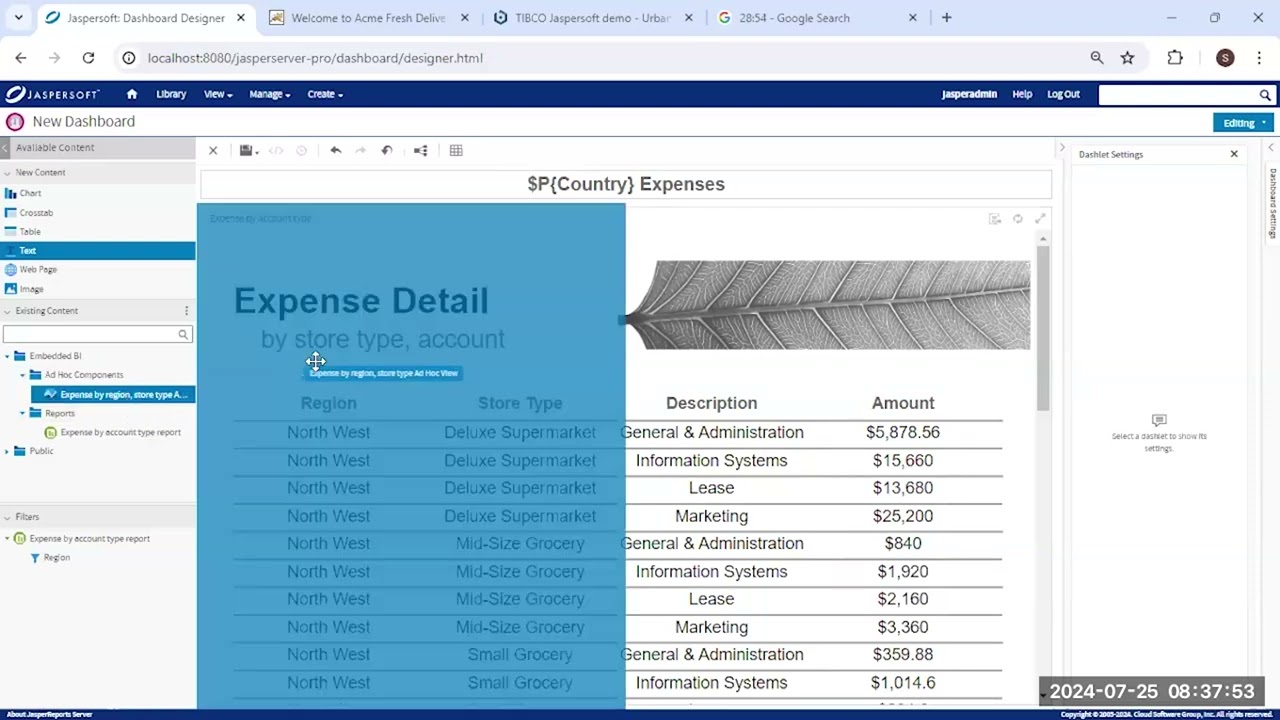Bookmark this page with the star icon
Viewport: 1280px width, 720px height.
pos(1127,58)
